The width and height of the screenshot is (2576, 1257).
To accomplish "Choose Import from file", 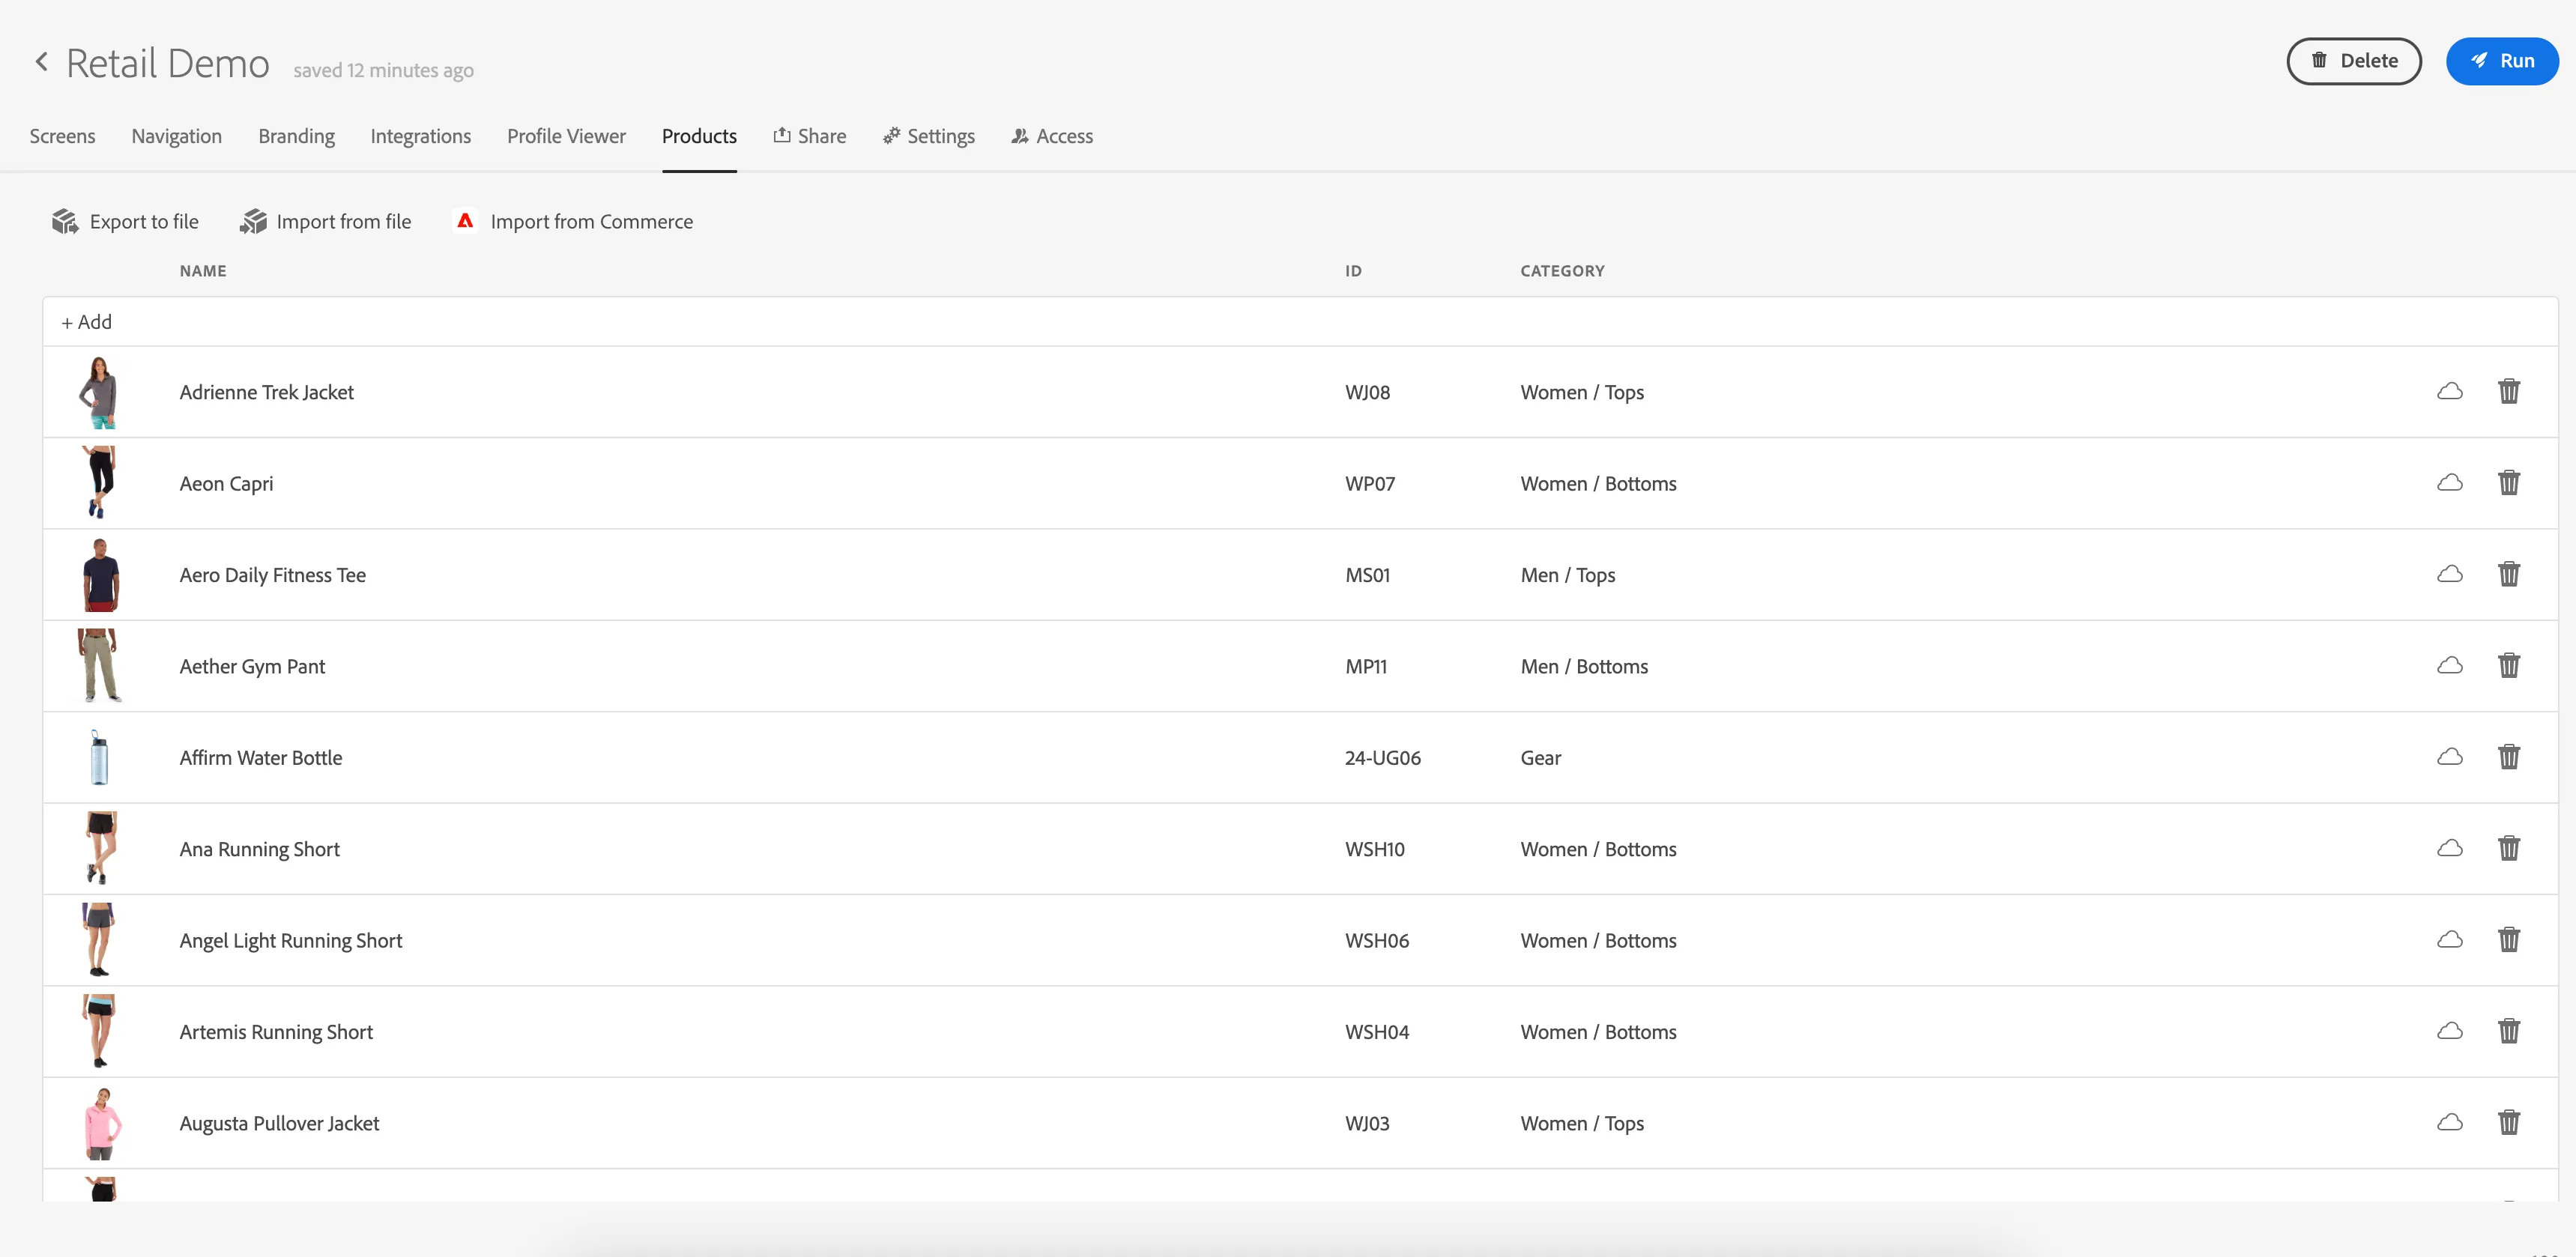I will [x=326, y=222].
